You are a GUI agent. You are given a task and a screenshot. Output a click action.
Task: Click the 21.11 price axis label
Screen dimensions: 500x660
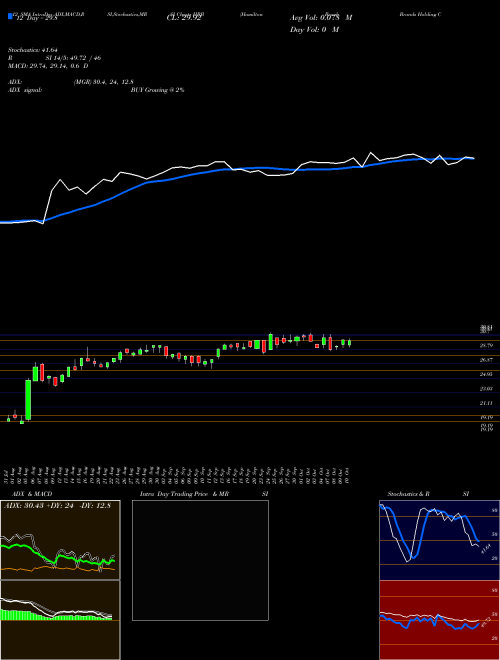click(x=487, y=403)
